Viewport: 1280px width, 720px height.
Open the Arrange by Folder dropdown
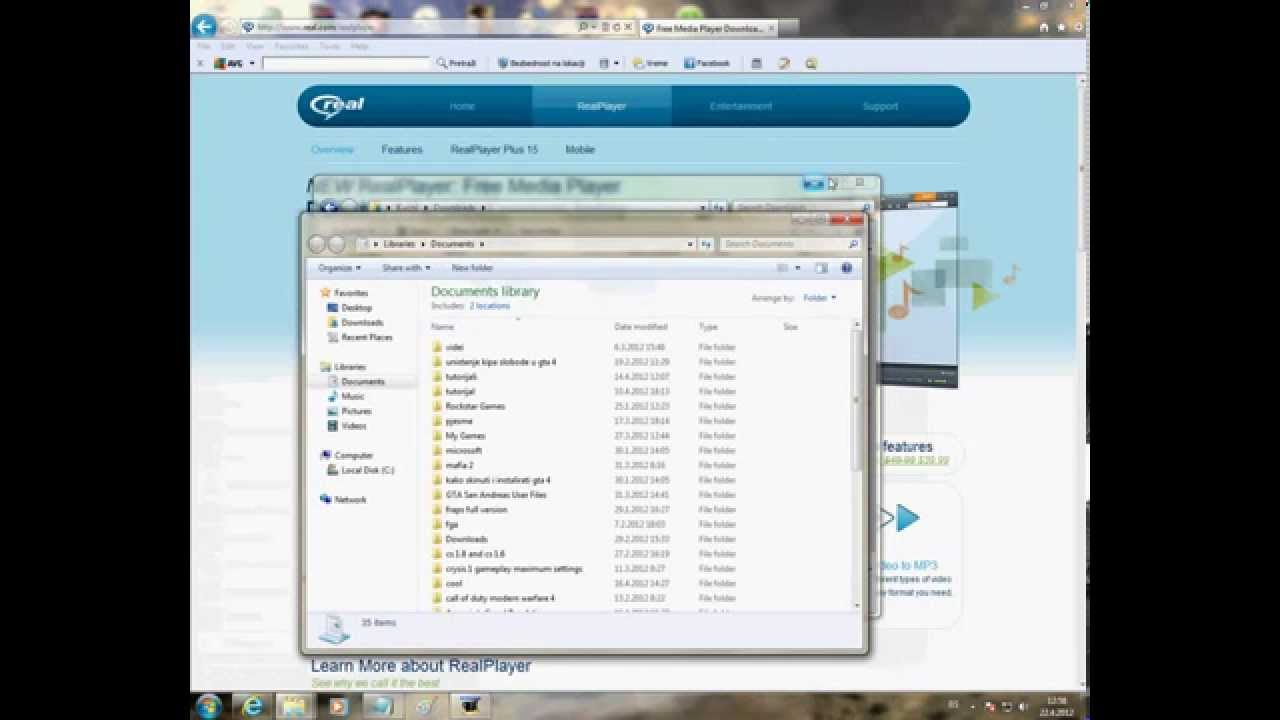819,298
